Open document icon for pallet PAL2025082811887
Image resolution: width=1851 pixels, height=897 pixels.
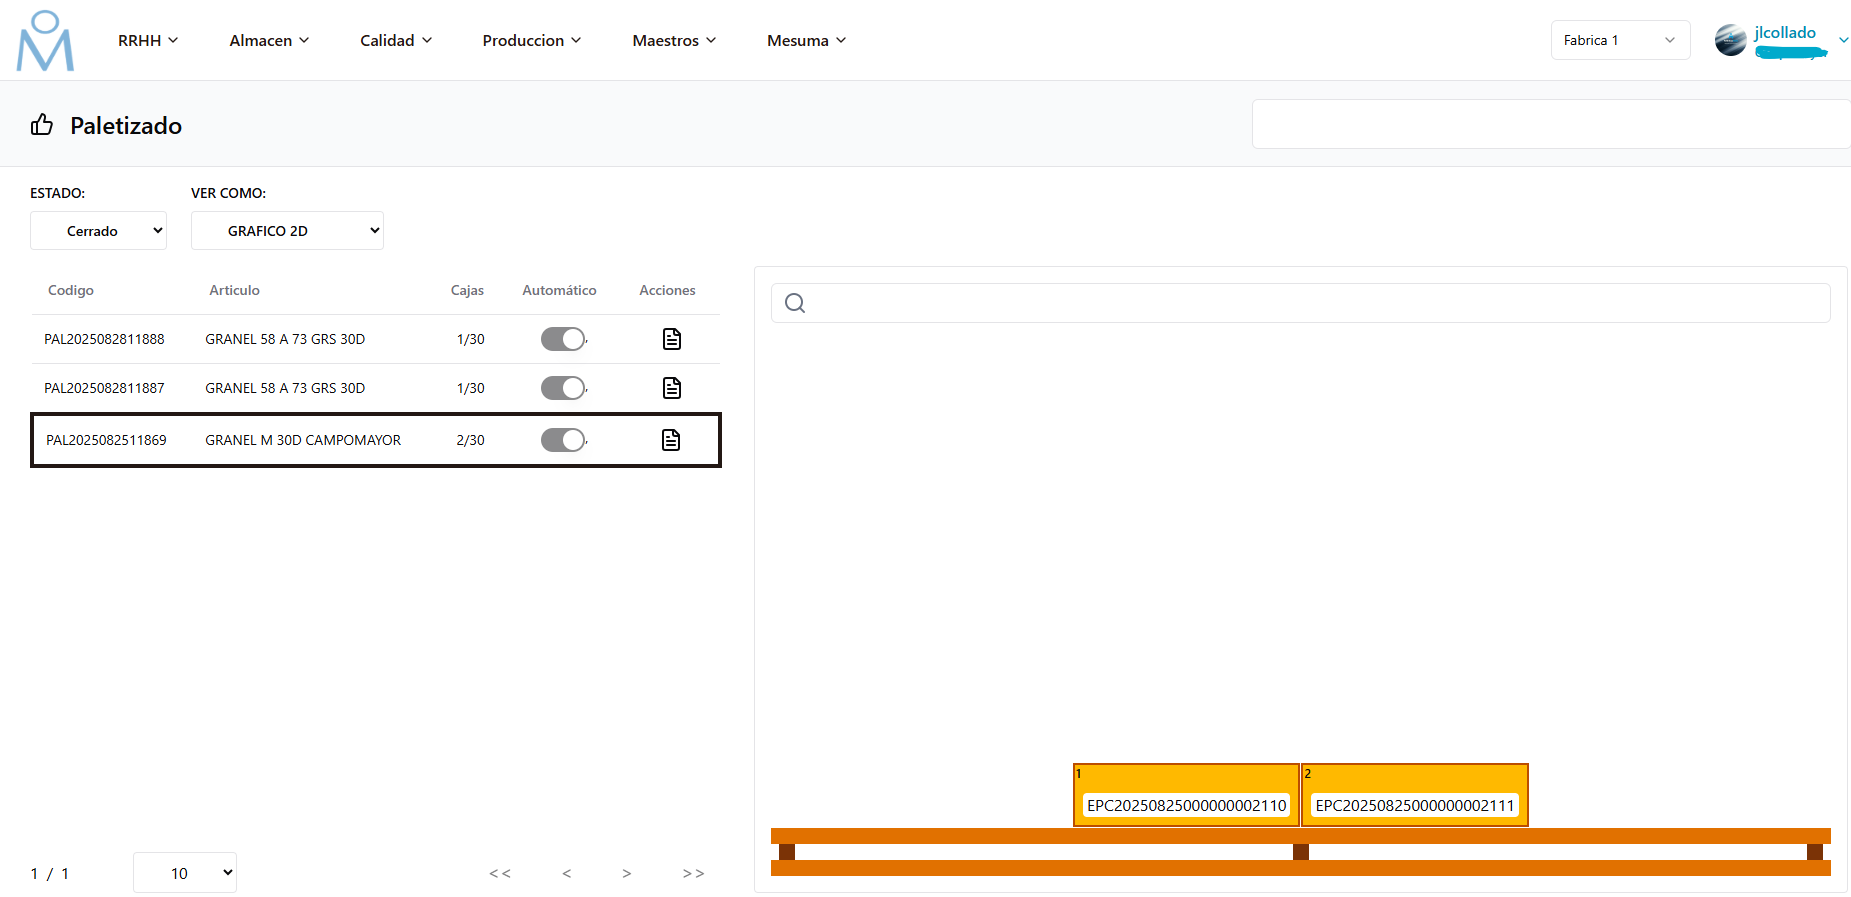672,388
